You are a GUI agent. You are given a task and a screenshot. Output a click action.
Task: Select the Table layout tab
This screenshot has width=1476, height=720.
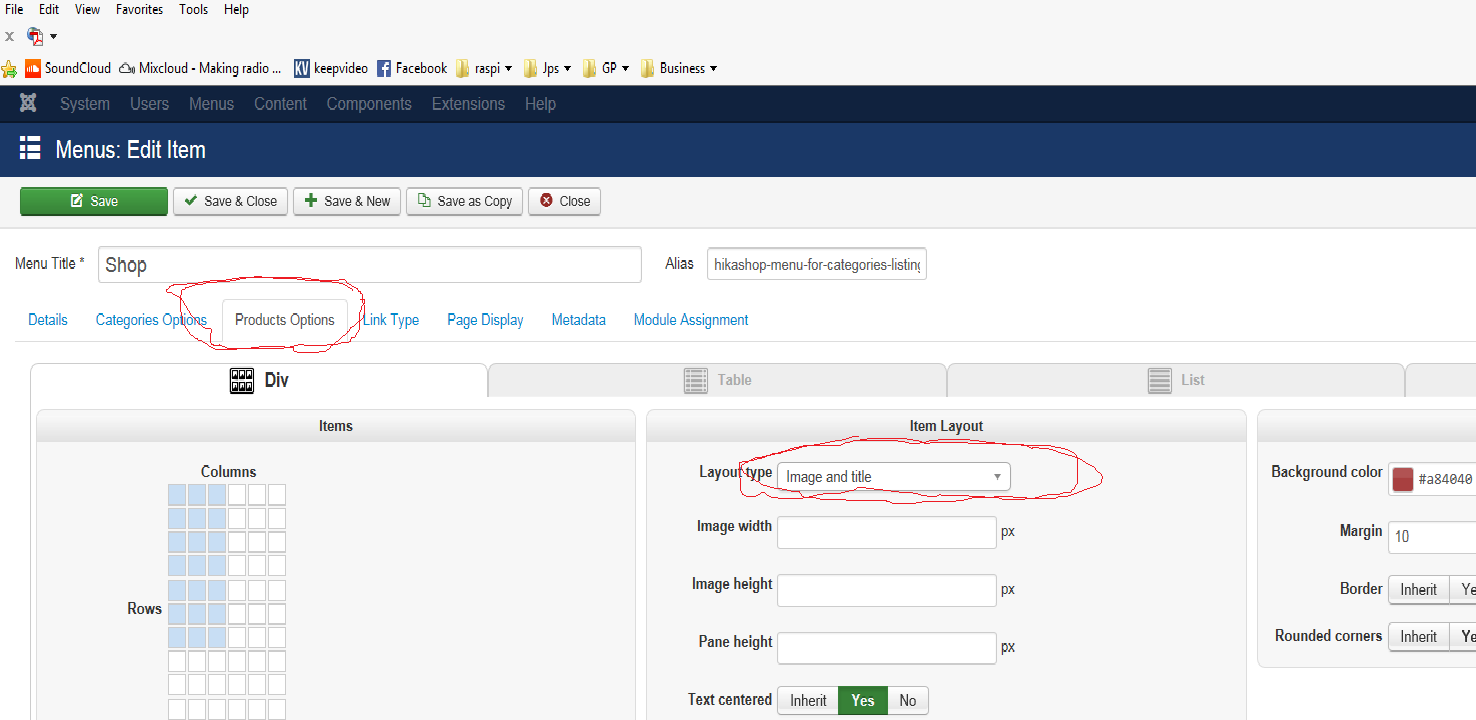point(717,380)
